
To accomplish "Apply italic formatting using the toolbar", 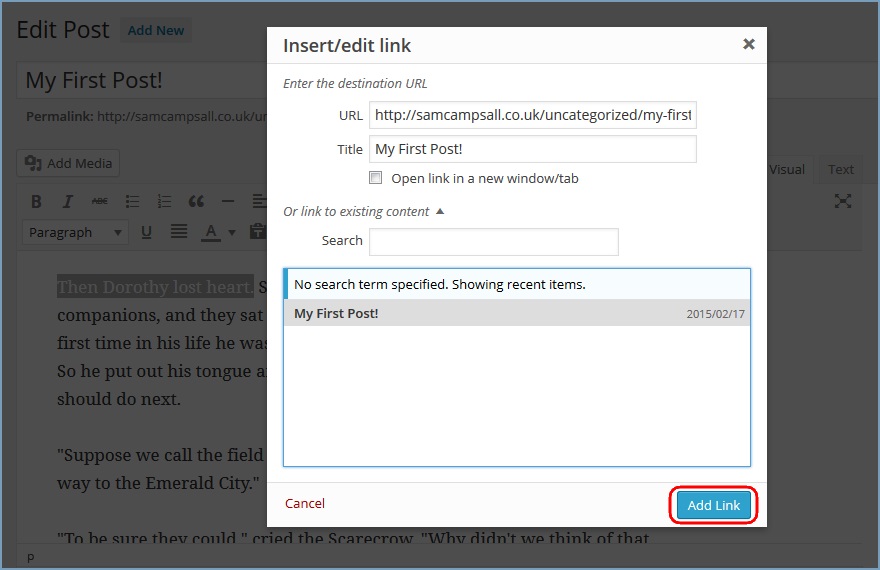I will coord(68,201).
